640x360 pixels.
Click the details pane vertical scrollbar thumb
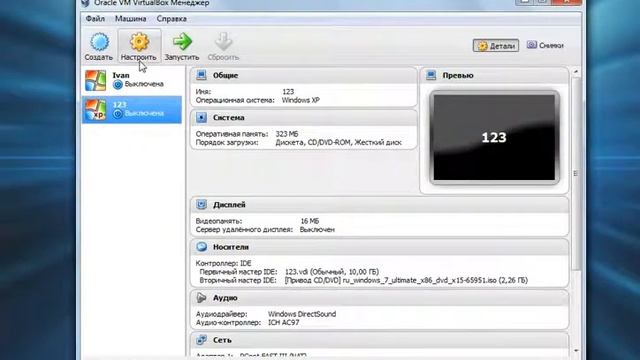576,173
